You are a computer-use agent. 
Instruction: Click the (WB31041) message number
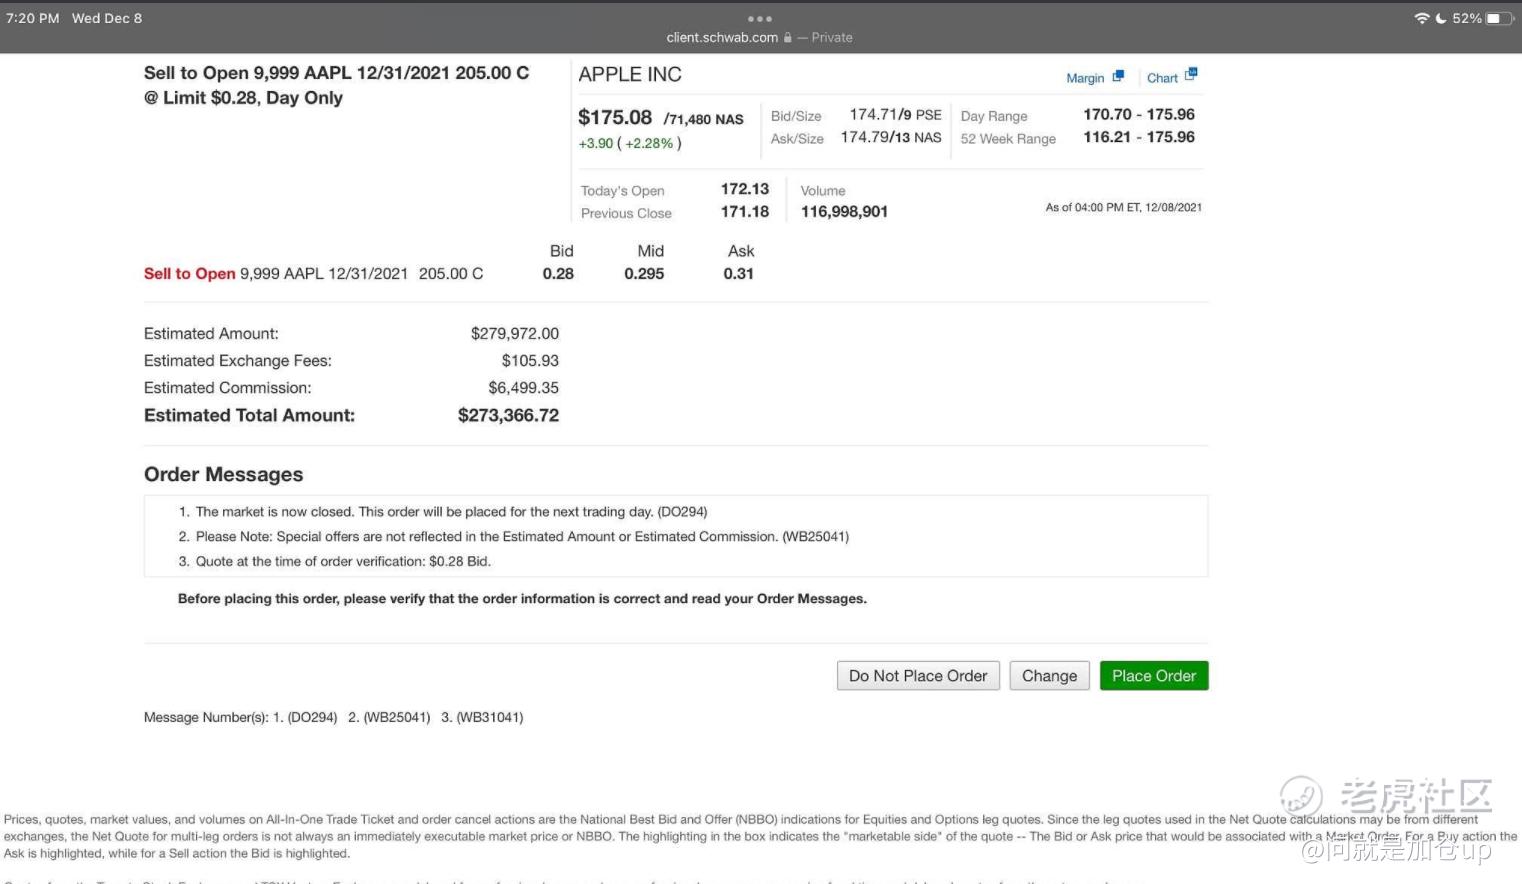pos(490,718)
